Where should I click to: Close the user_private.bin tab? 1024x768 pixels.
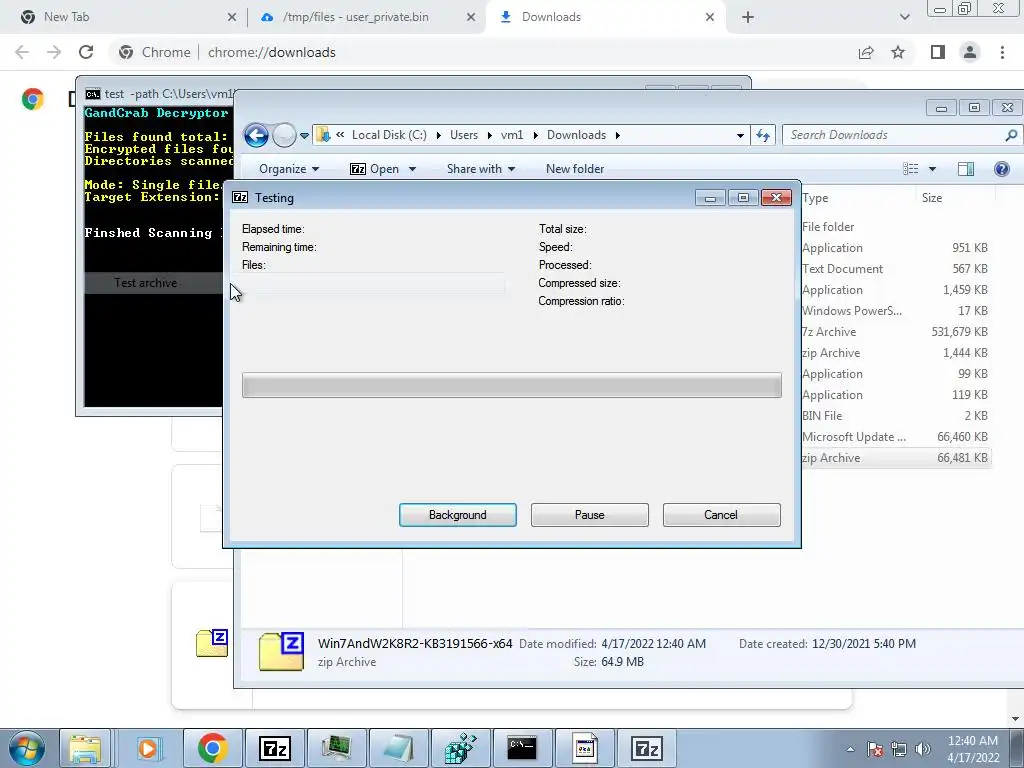[471, 17]
